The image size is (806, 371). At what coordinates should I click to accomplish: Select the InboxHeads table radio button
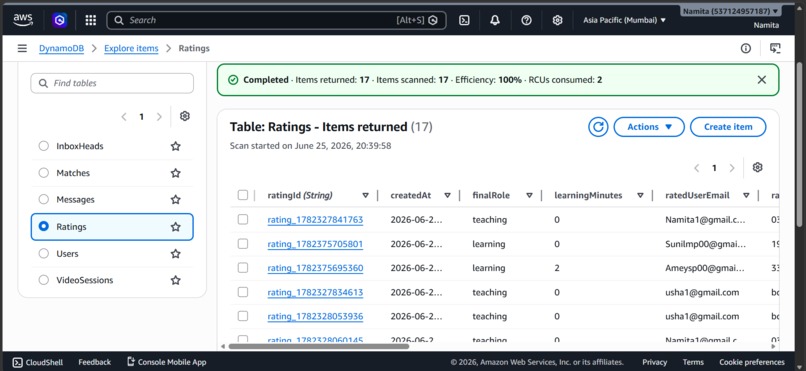click(44, 146)
